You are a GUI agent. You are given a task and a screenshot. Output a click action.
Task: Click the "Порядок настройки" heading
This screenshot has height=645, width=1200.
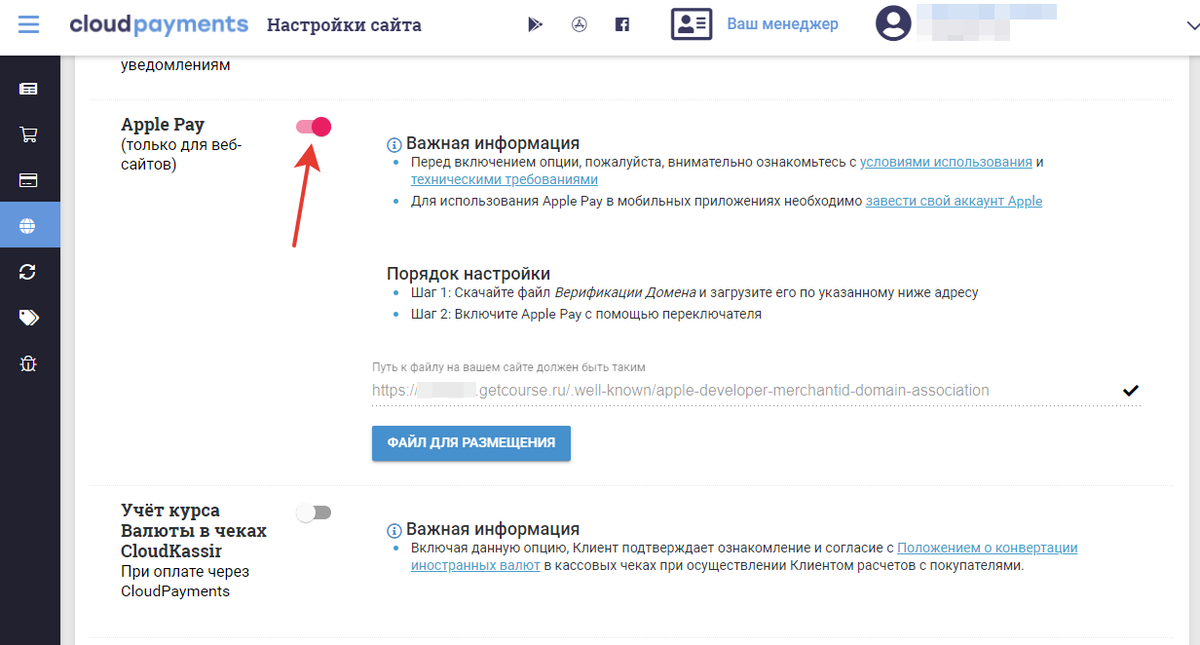point(469,274)
